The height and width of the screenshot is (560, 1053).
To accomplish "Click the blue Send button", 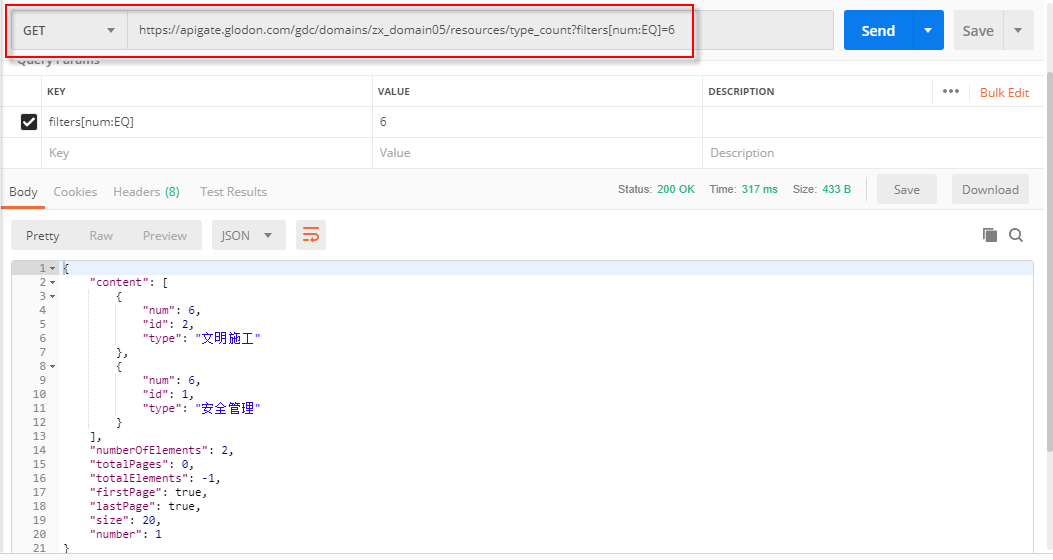I will (878, 31).
